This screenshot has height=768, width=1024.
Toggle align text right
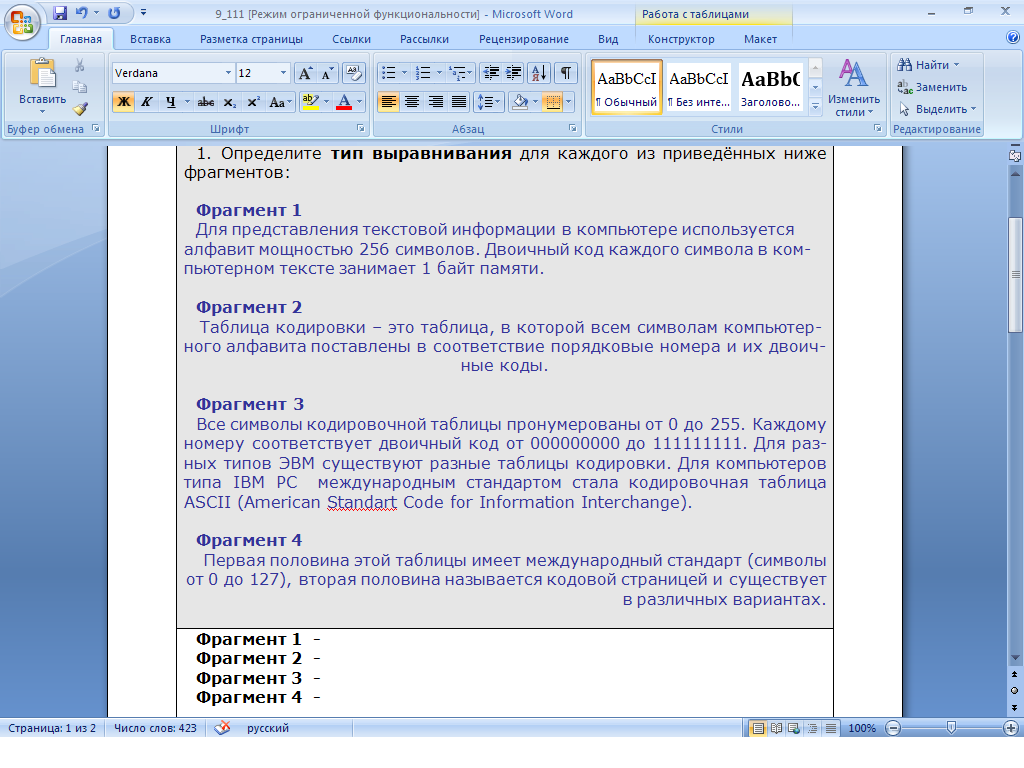coord(436,102)
